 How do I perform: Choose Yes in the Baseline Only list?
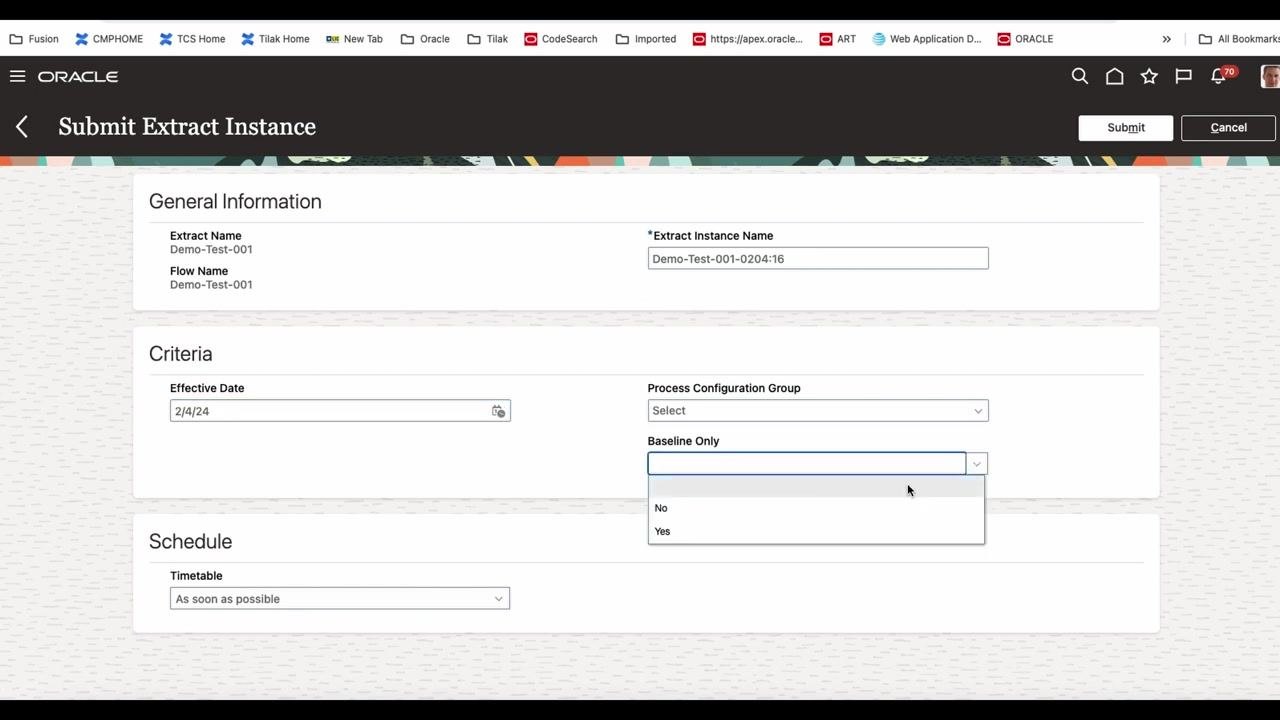pyautogui.click(x=816, y=531)
